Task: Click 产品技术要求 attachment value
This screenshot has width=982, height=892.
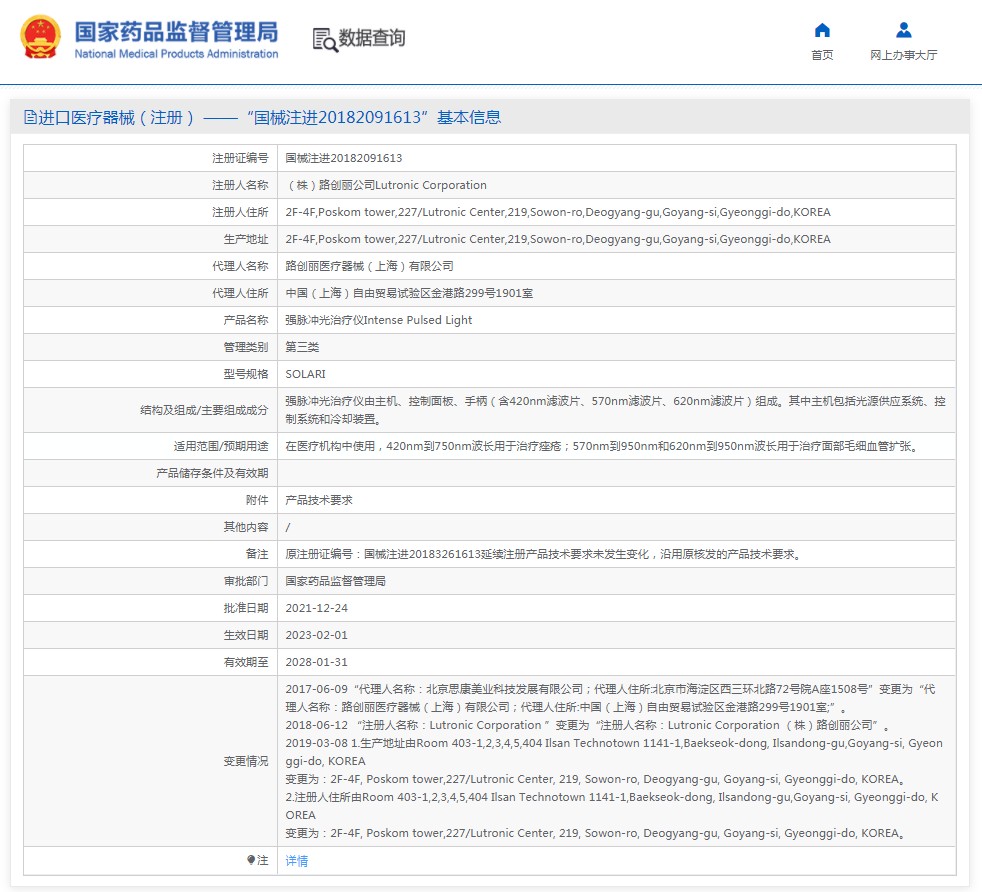Action: click(x=319, y=500)
